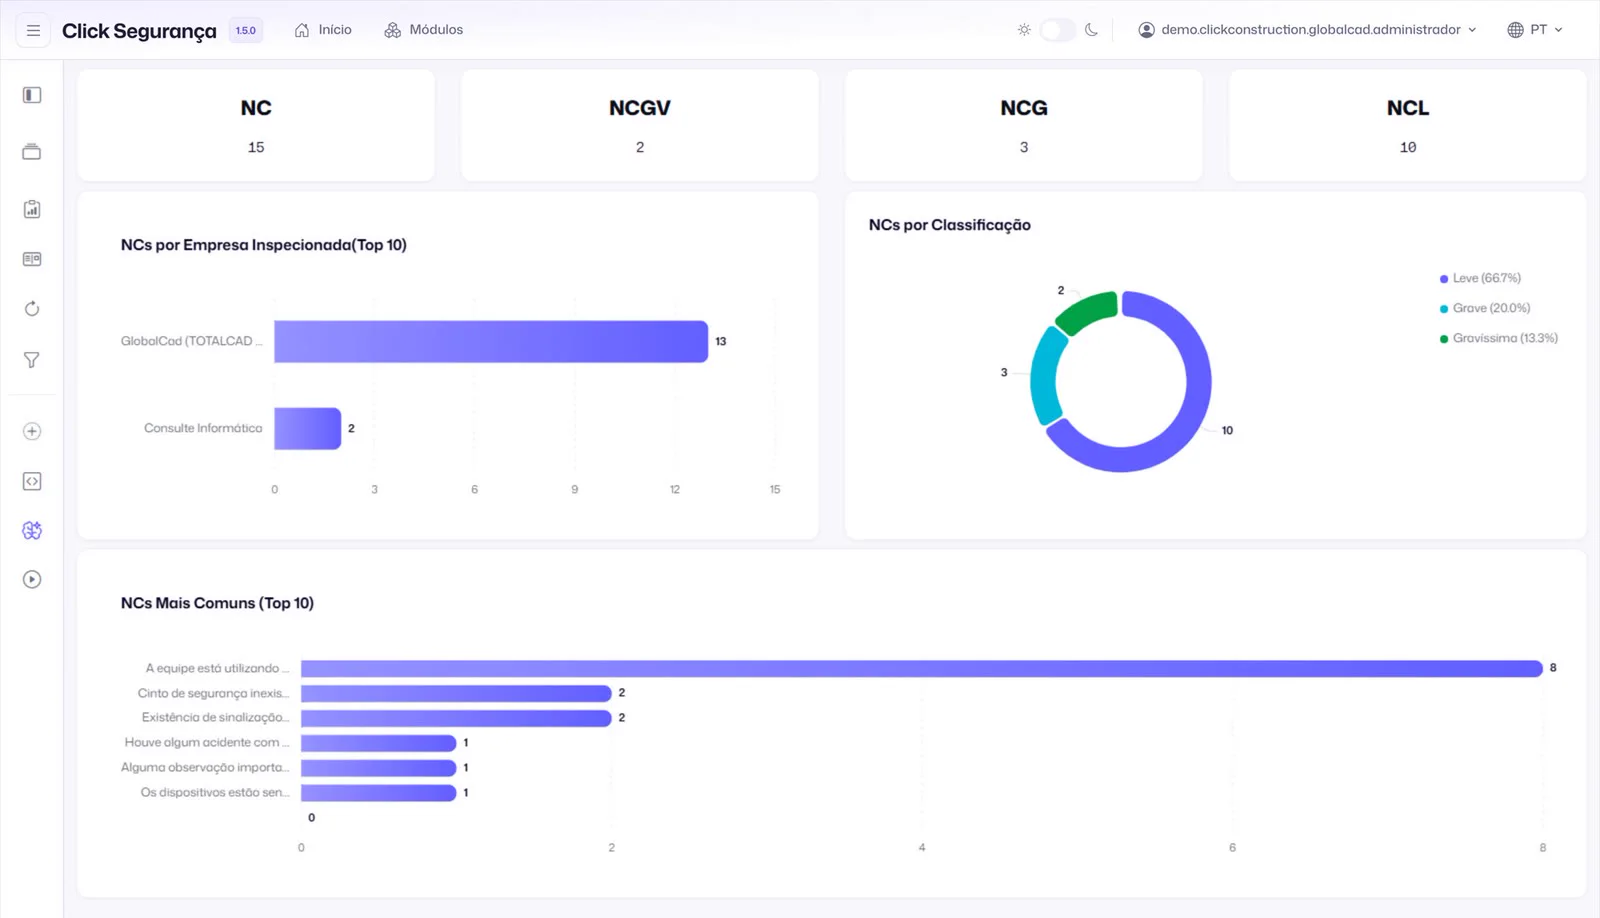This screenshot has height=918, width=1600.
Task: Select the NCG card showing 3
Action: [1024, 126]
